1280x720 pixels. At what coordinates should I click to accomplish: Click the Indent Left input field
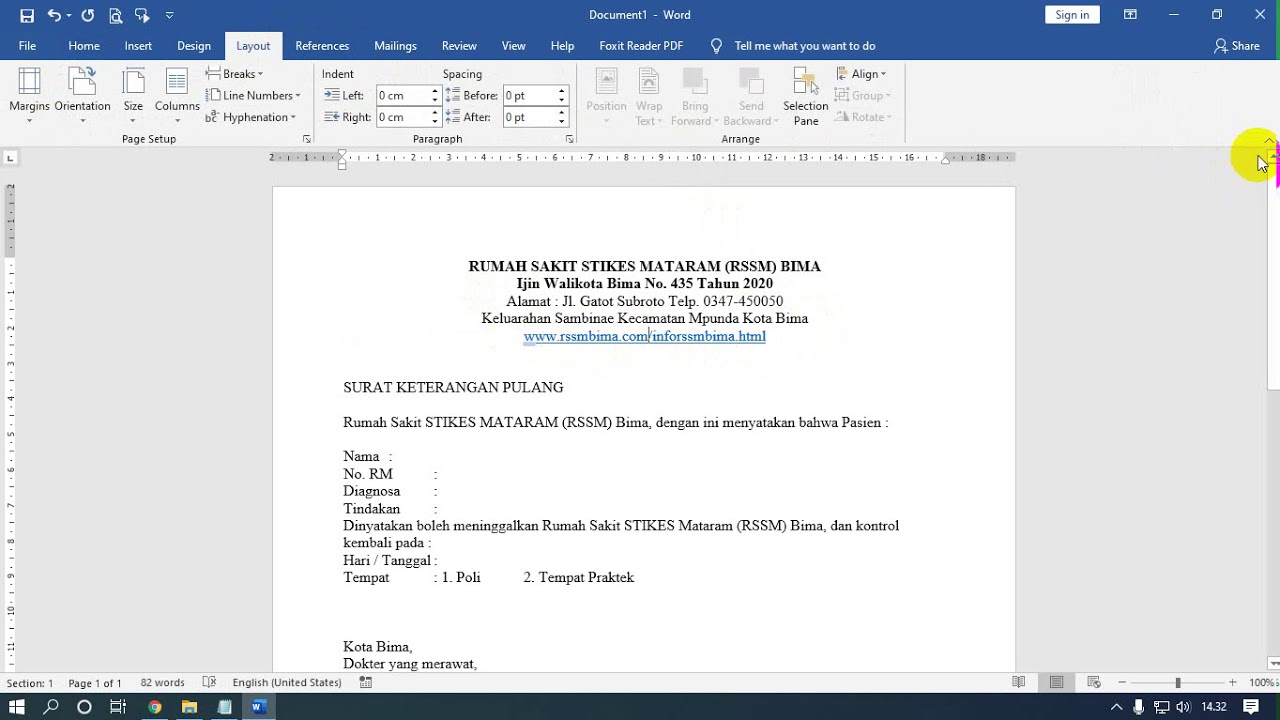pyautogui.click(x=402, y=96)
